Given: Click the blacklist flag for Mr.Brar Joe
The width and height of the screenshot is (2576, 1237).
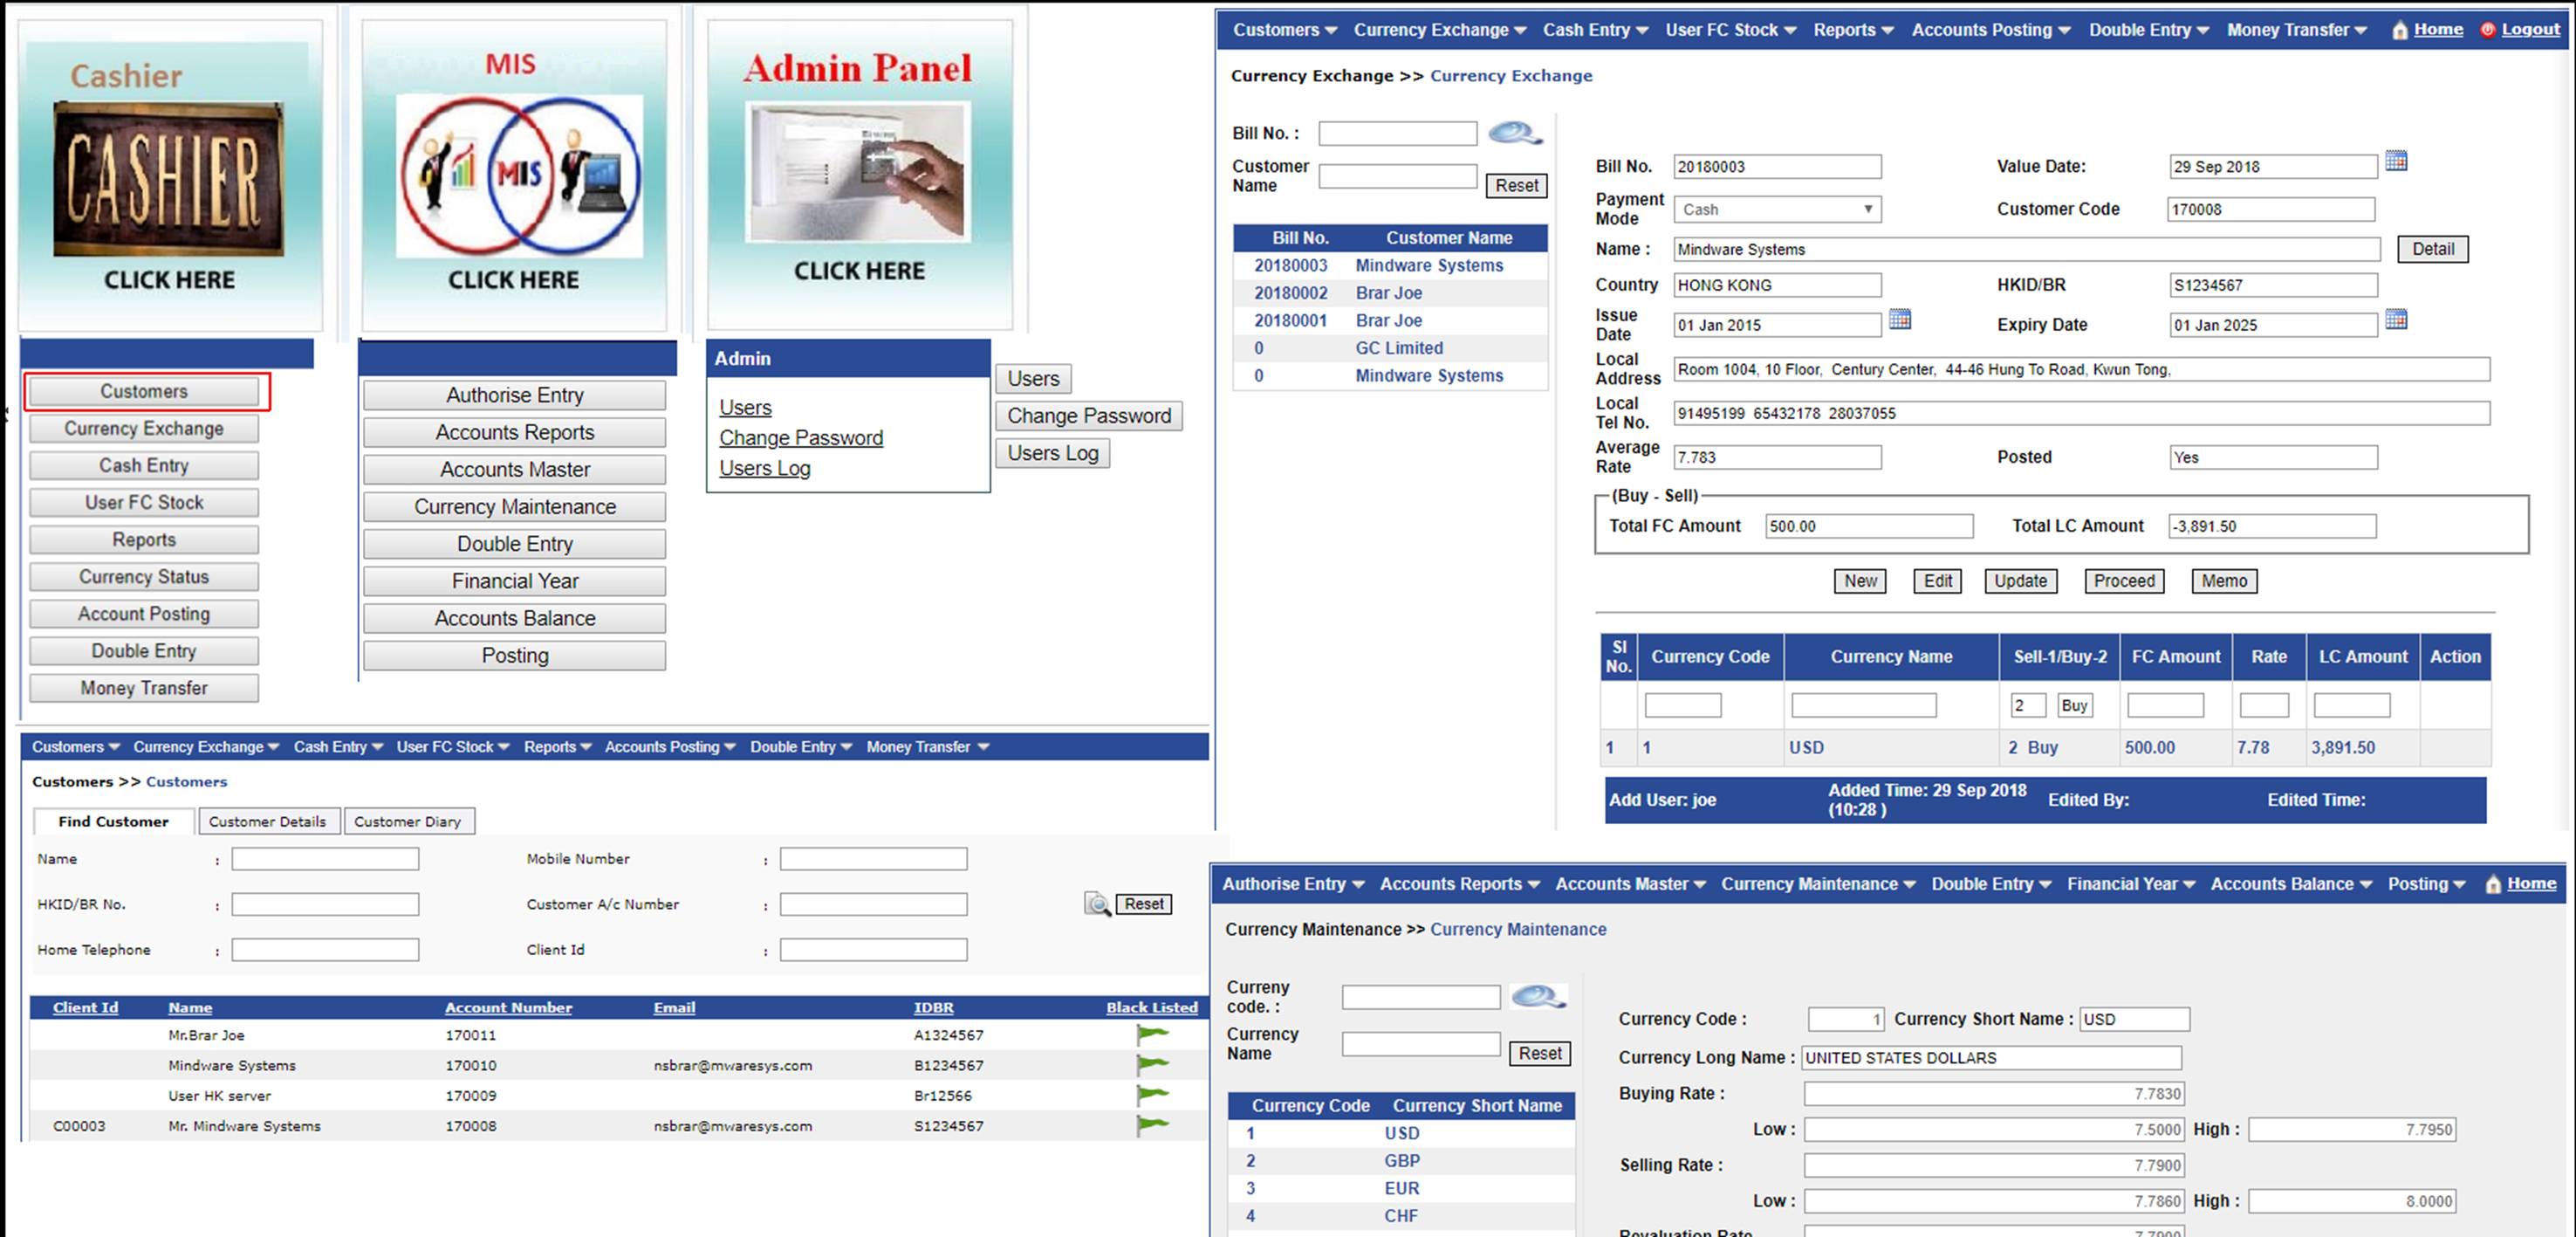Looking at the screenshot, I should (1152, 1035).
